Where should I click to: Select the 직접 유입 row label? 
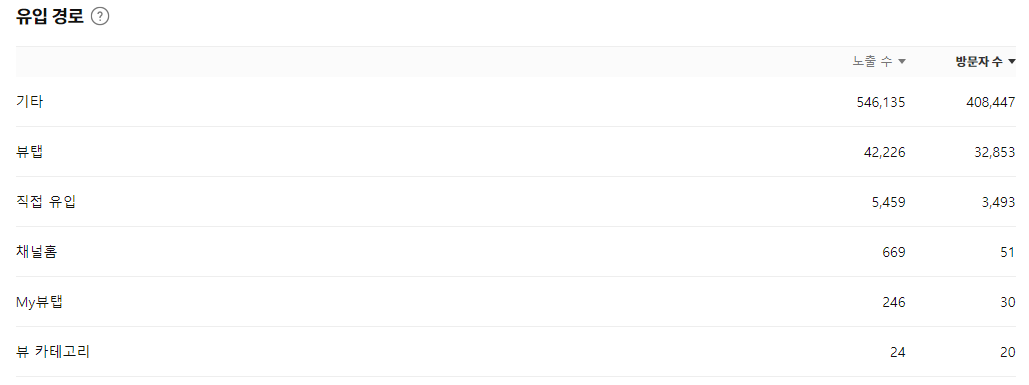coord(46,202)
